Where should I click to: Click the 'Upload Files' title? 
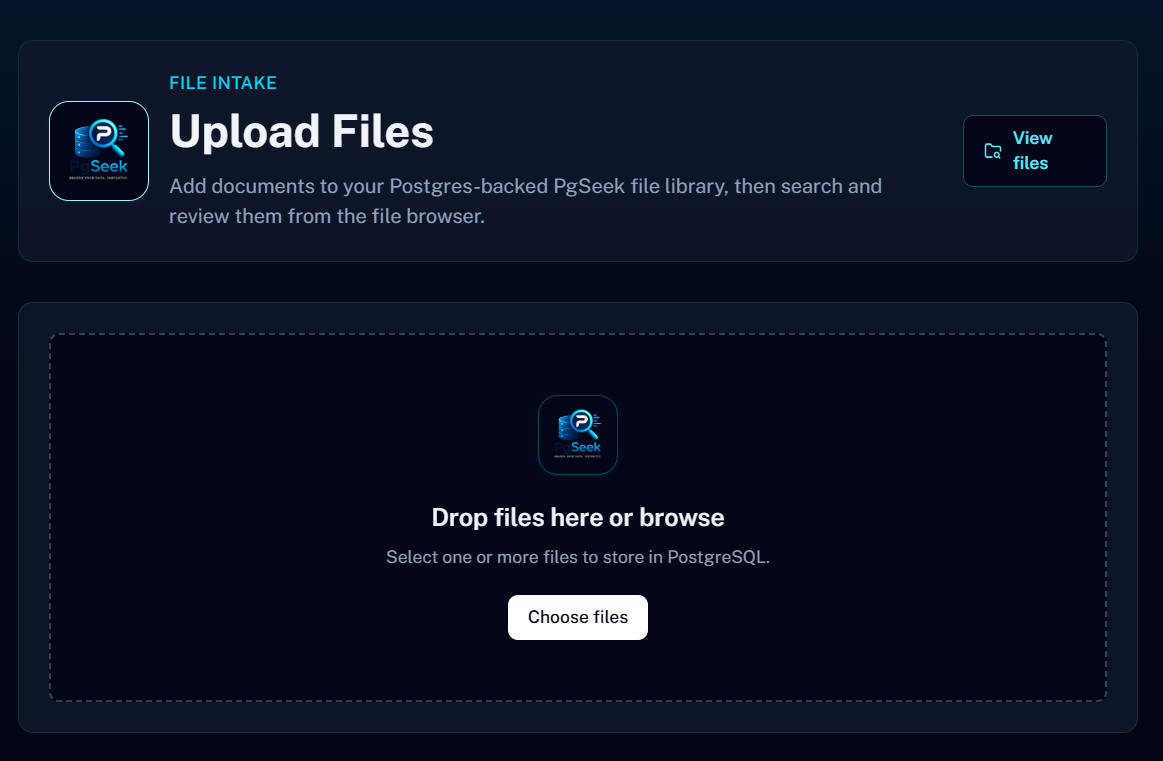tap(301, 131)
